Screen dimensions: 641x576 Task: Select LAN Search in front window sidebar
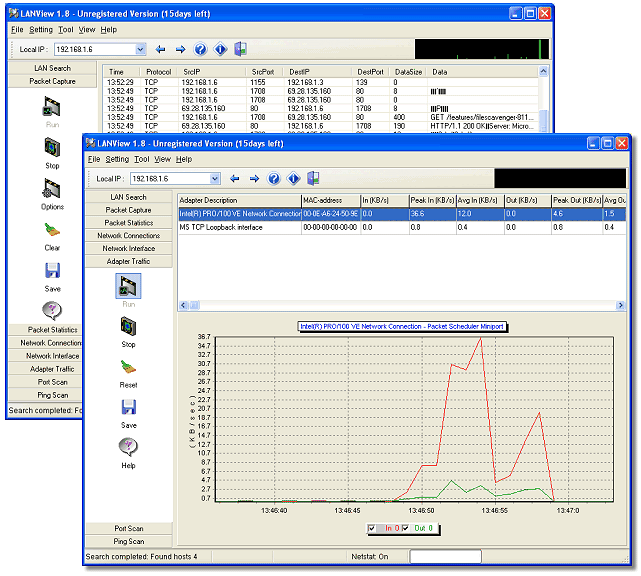pyautogui.click(x=128, y=197)
